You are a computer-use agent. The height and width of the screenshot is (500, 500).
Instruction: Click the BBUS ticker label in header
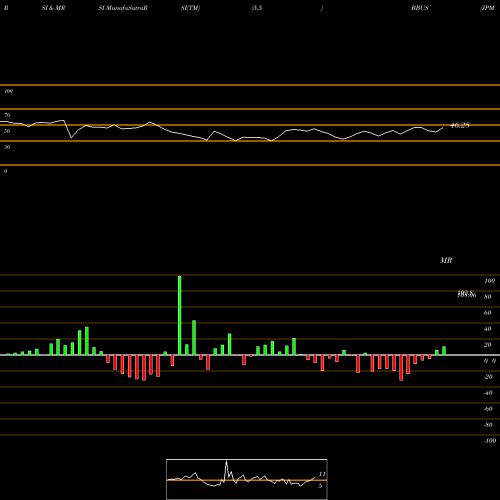420,8
